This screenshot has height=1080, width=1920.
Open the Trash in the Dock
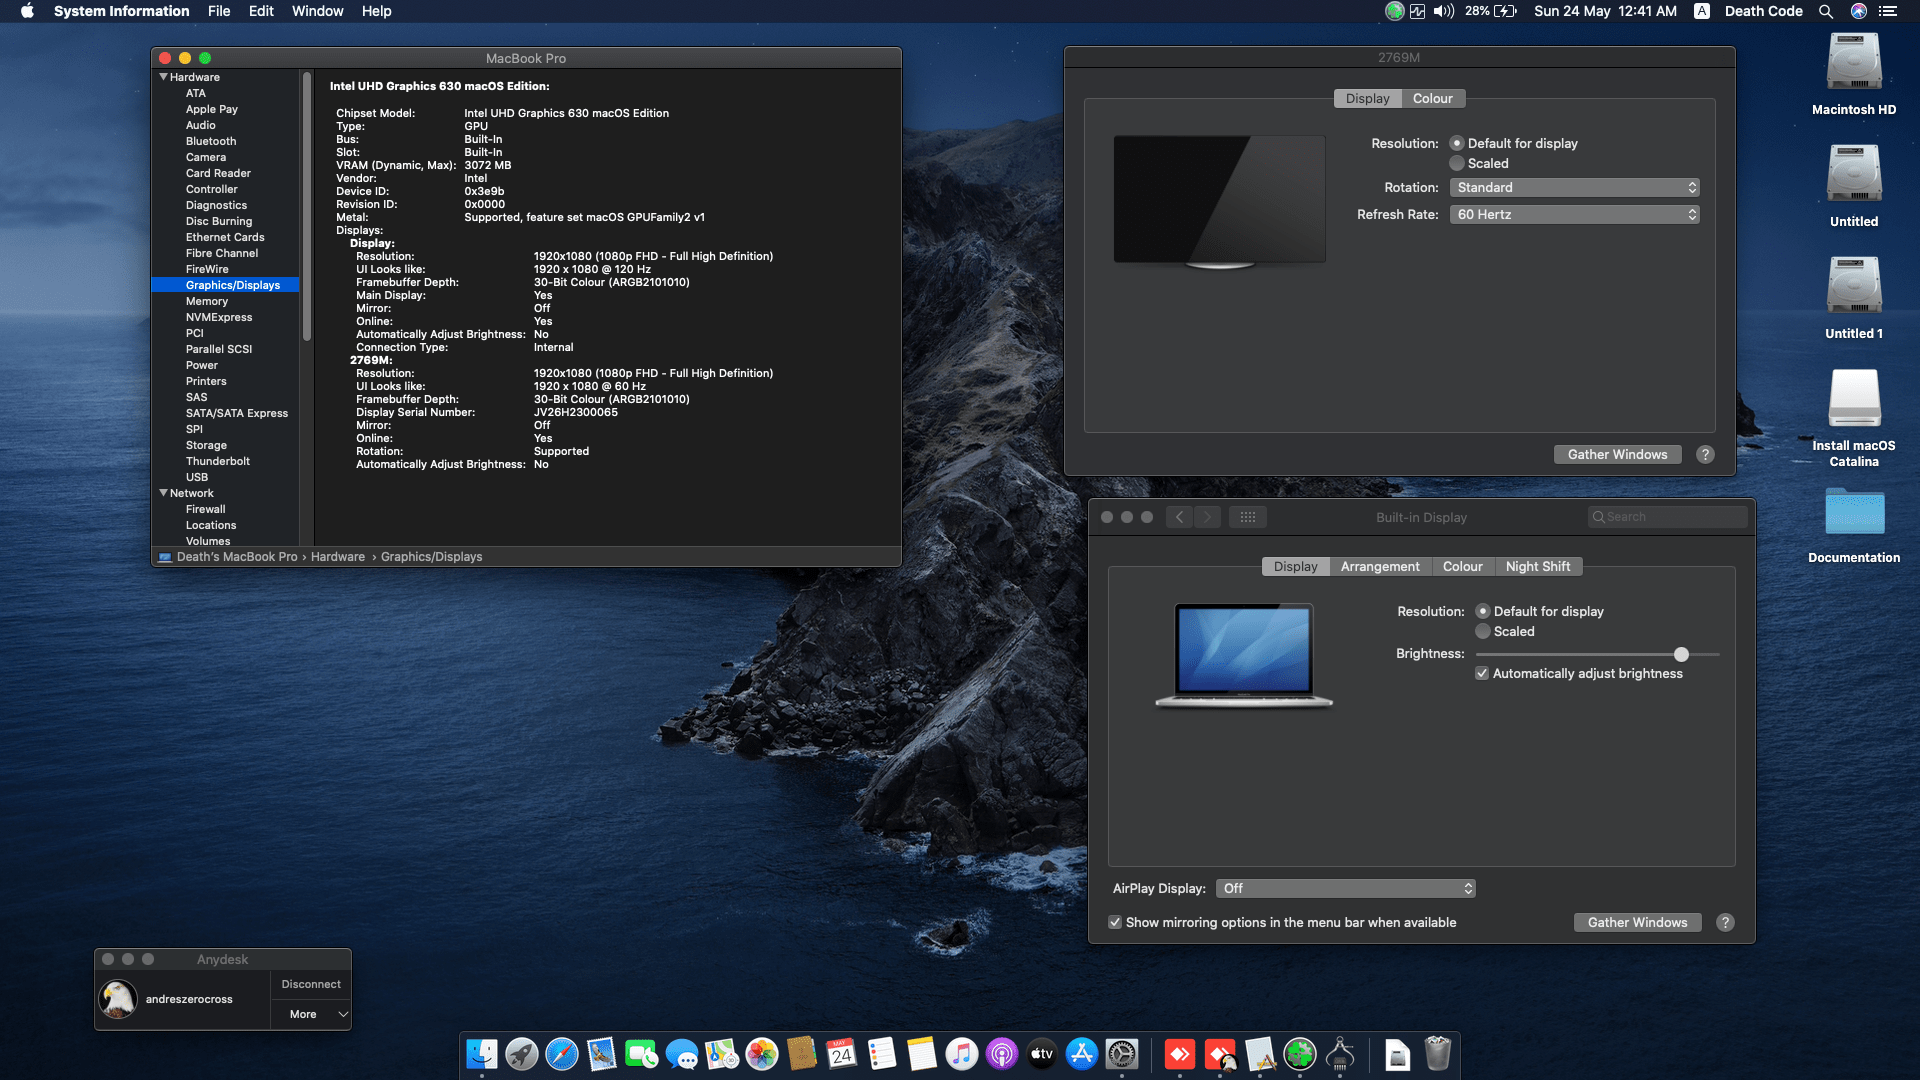(x=1437, y=1054)
